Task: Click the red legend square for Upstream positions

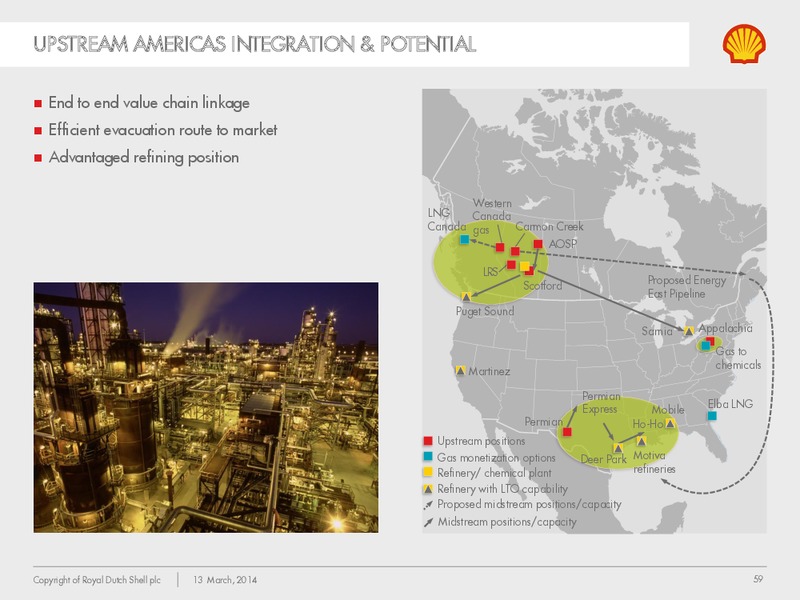Action: pyautogui.click(x=428, y=441)
